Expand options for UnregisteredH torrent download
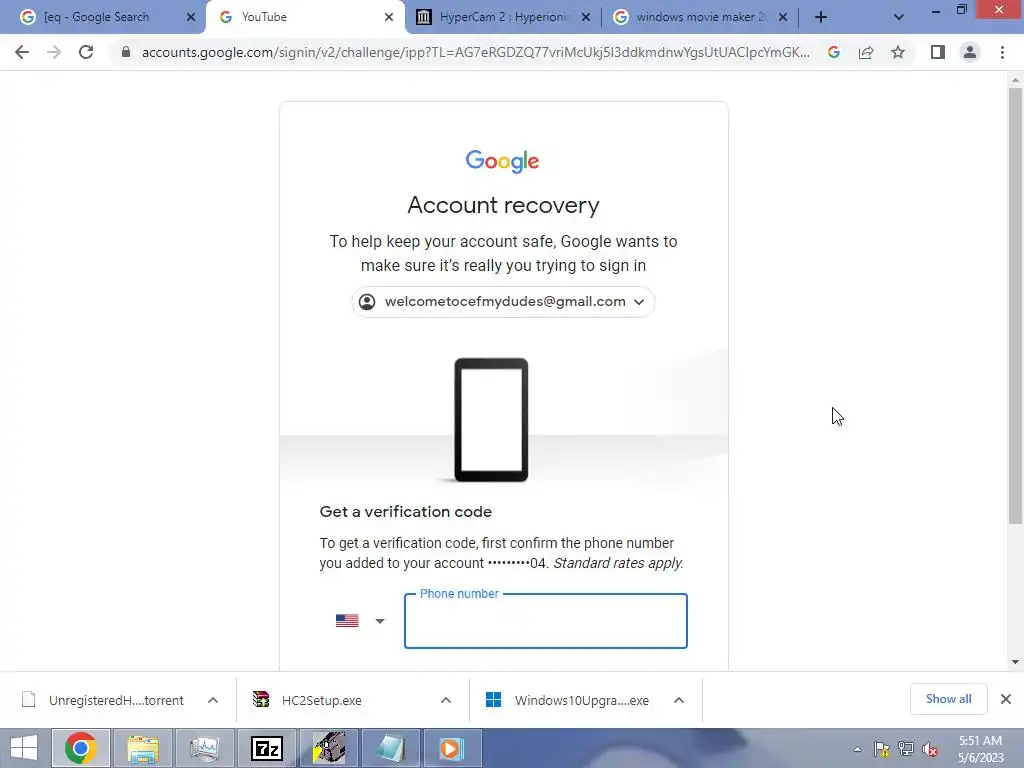 click(x=213, y=700)
